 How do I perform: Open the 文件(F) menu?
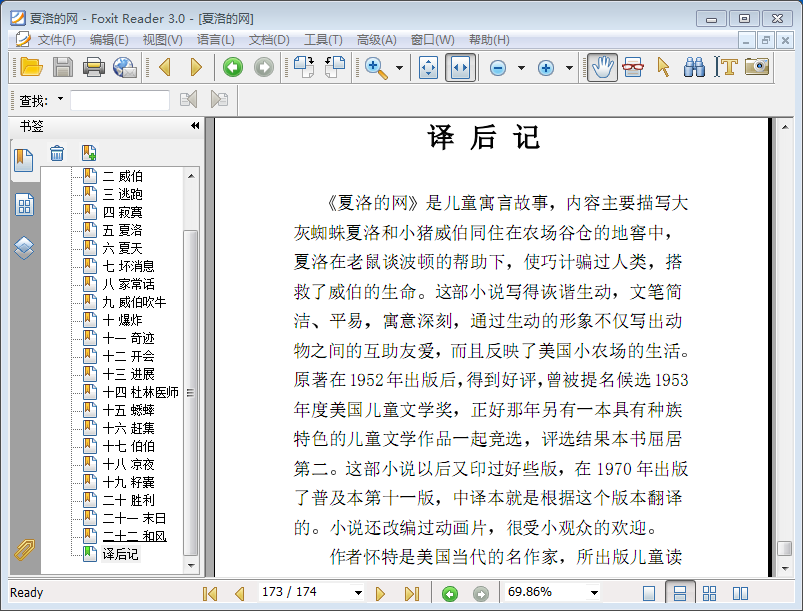coord(56,40)
